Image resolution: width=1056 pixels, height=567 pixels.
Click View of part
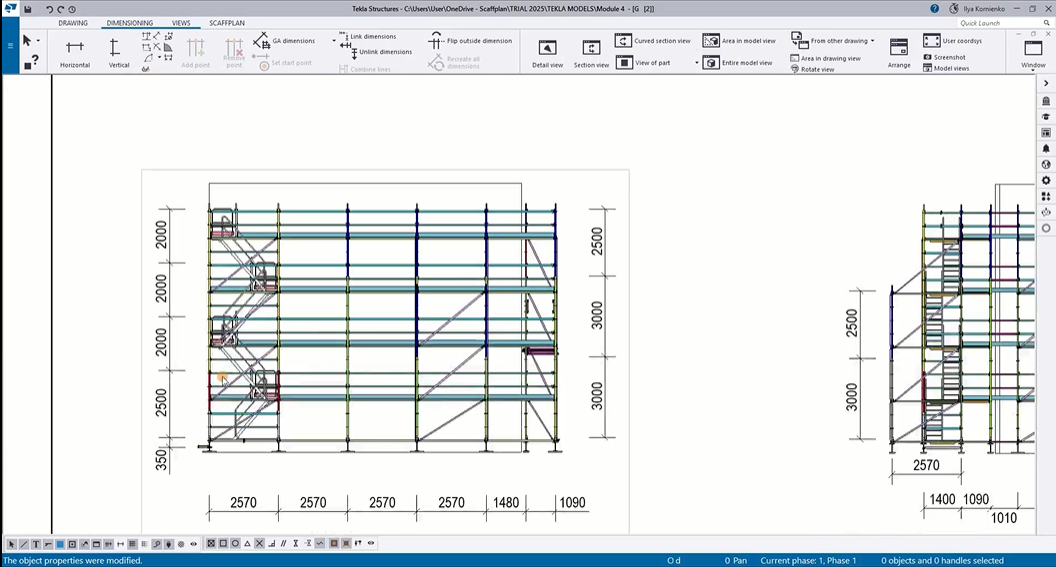click(x=643, y=63)
